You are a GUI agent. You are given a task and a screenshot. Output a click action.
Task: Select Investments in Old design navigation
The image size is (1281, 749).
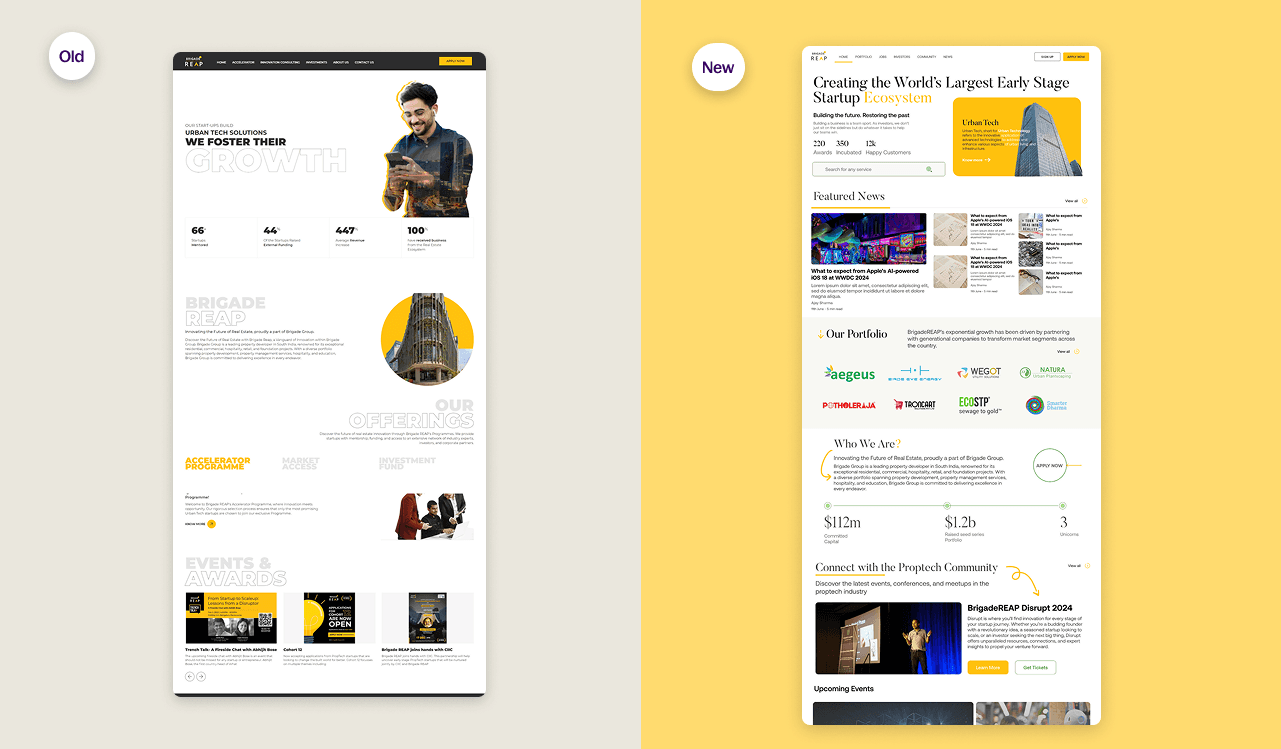coord(316,62)
